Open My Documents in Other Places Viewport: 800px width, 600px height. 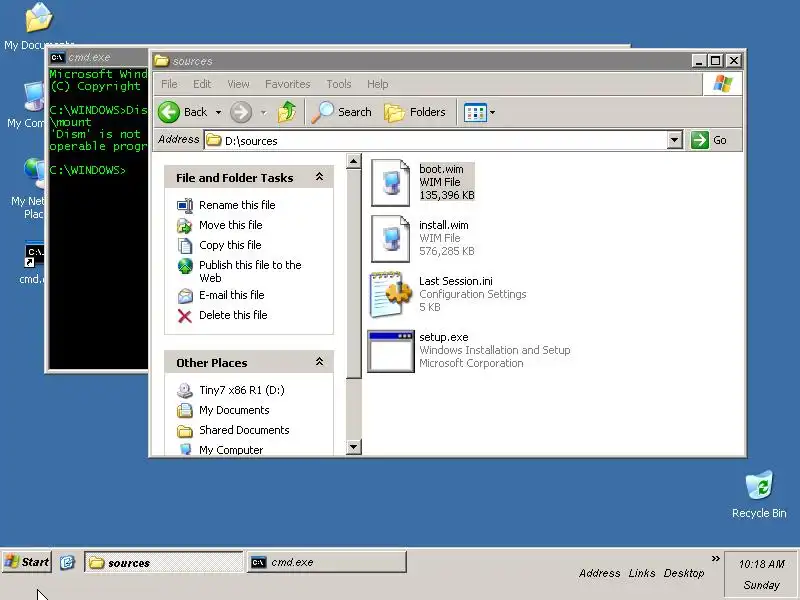click(234, 410)
